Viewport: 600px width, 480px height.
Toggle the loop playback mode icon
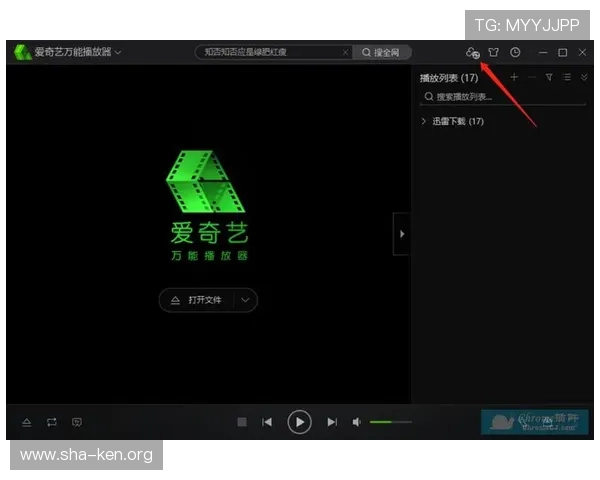pos(52,422)
